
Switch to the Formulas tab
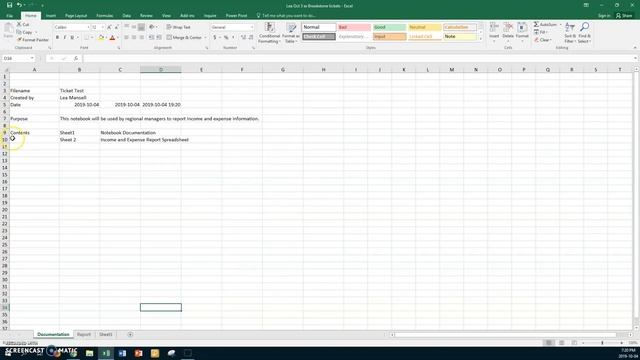[104, 16]
